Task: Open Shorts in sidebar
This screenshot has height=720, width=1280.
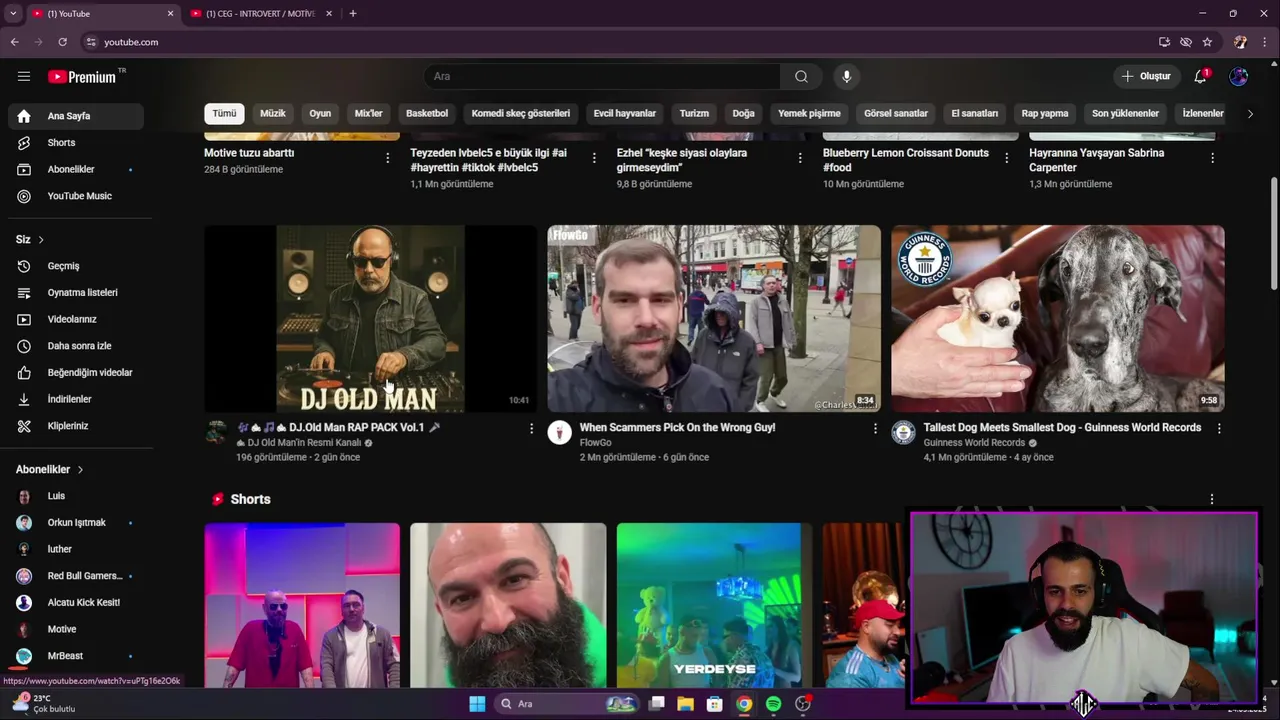Action: click(76, 143)
